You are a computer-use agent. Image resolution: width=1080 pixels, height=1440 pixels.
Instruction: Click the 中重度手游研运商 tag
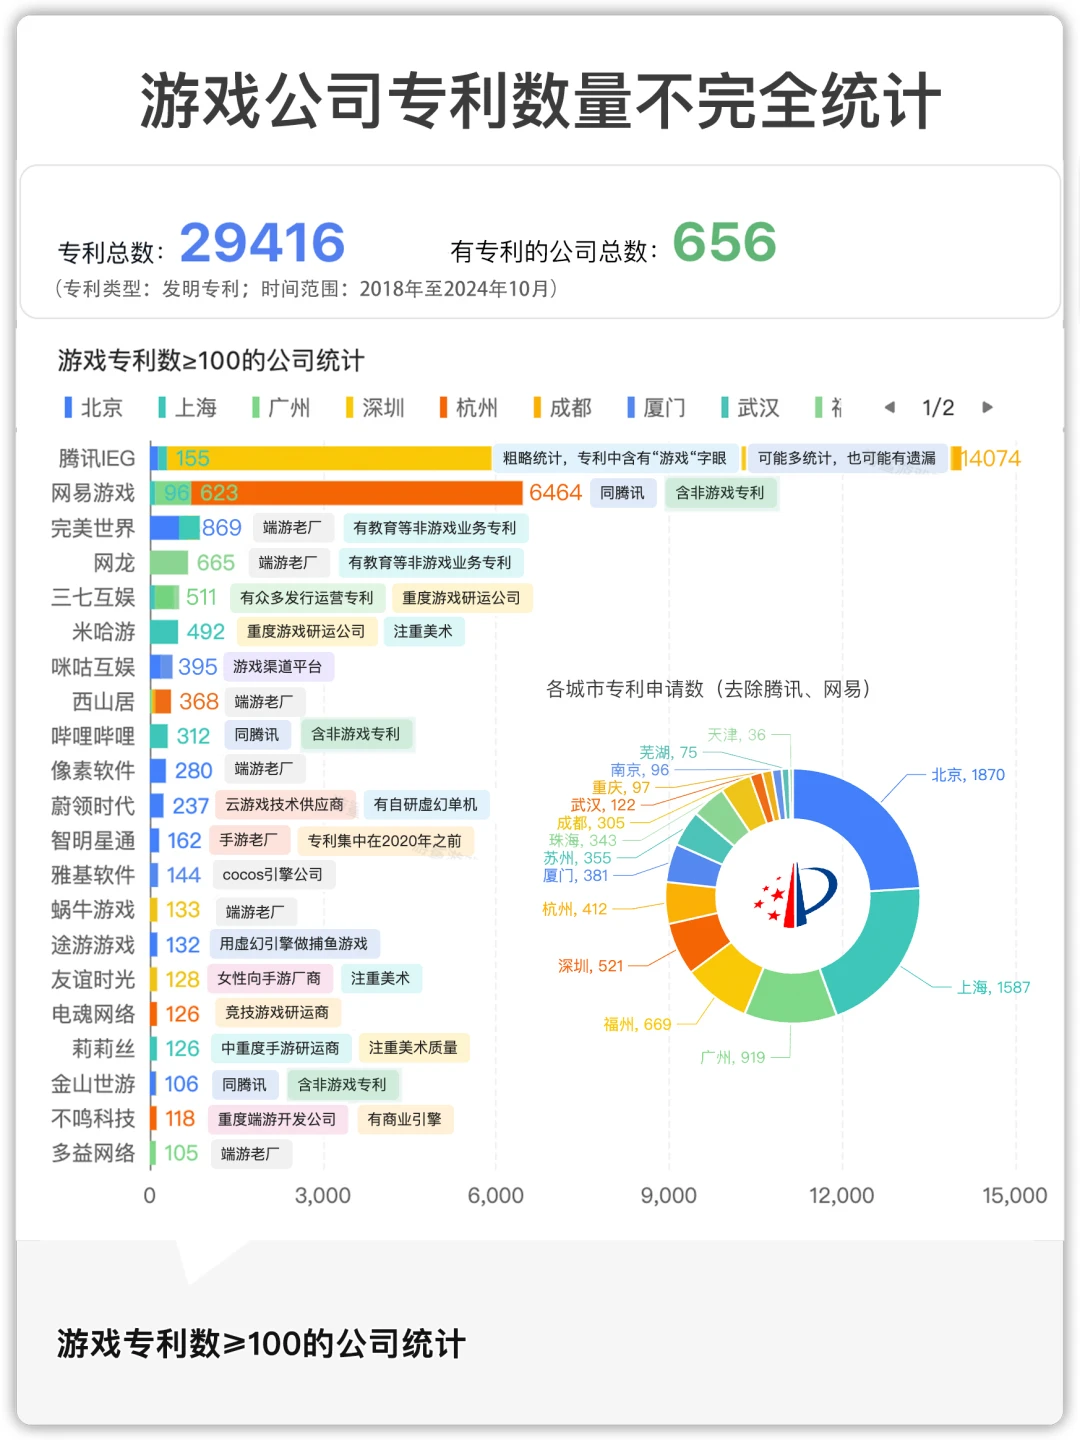pos(281,1048)
